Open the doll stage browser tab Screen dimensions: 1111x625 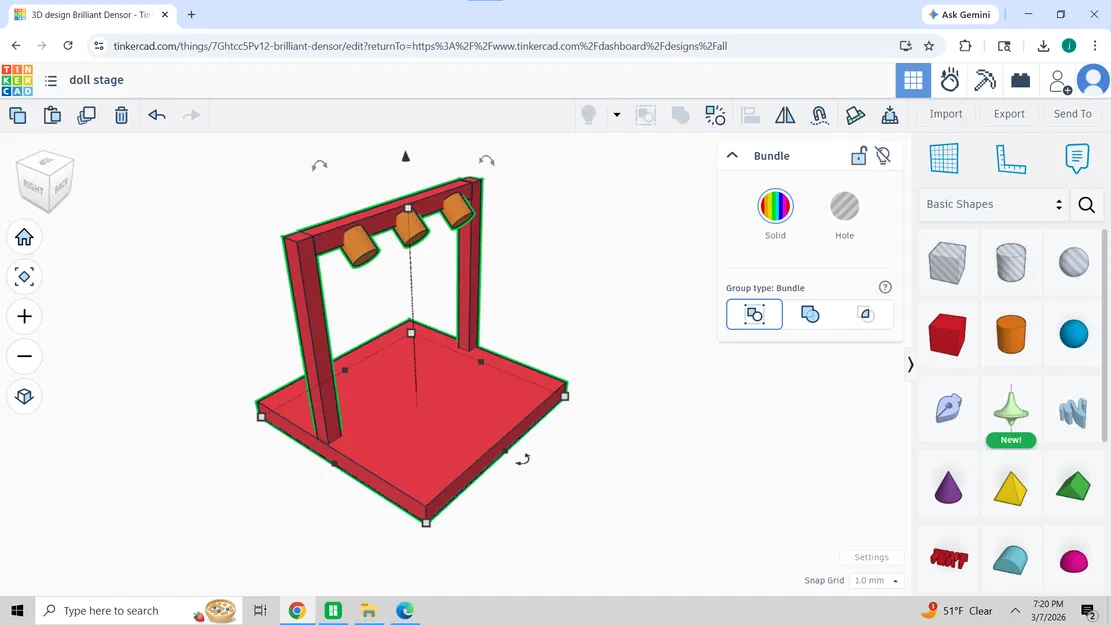[x=90, y=14]
